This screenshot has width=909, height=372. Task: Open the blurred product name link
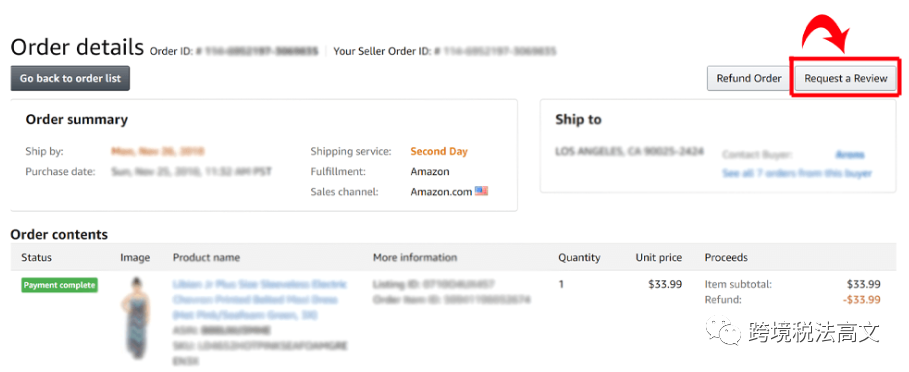click(x=260, y=300)
